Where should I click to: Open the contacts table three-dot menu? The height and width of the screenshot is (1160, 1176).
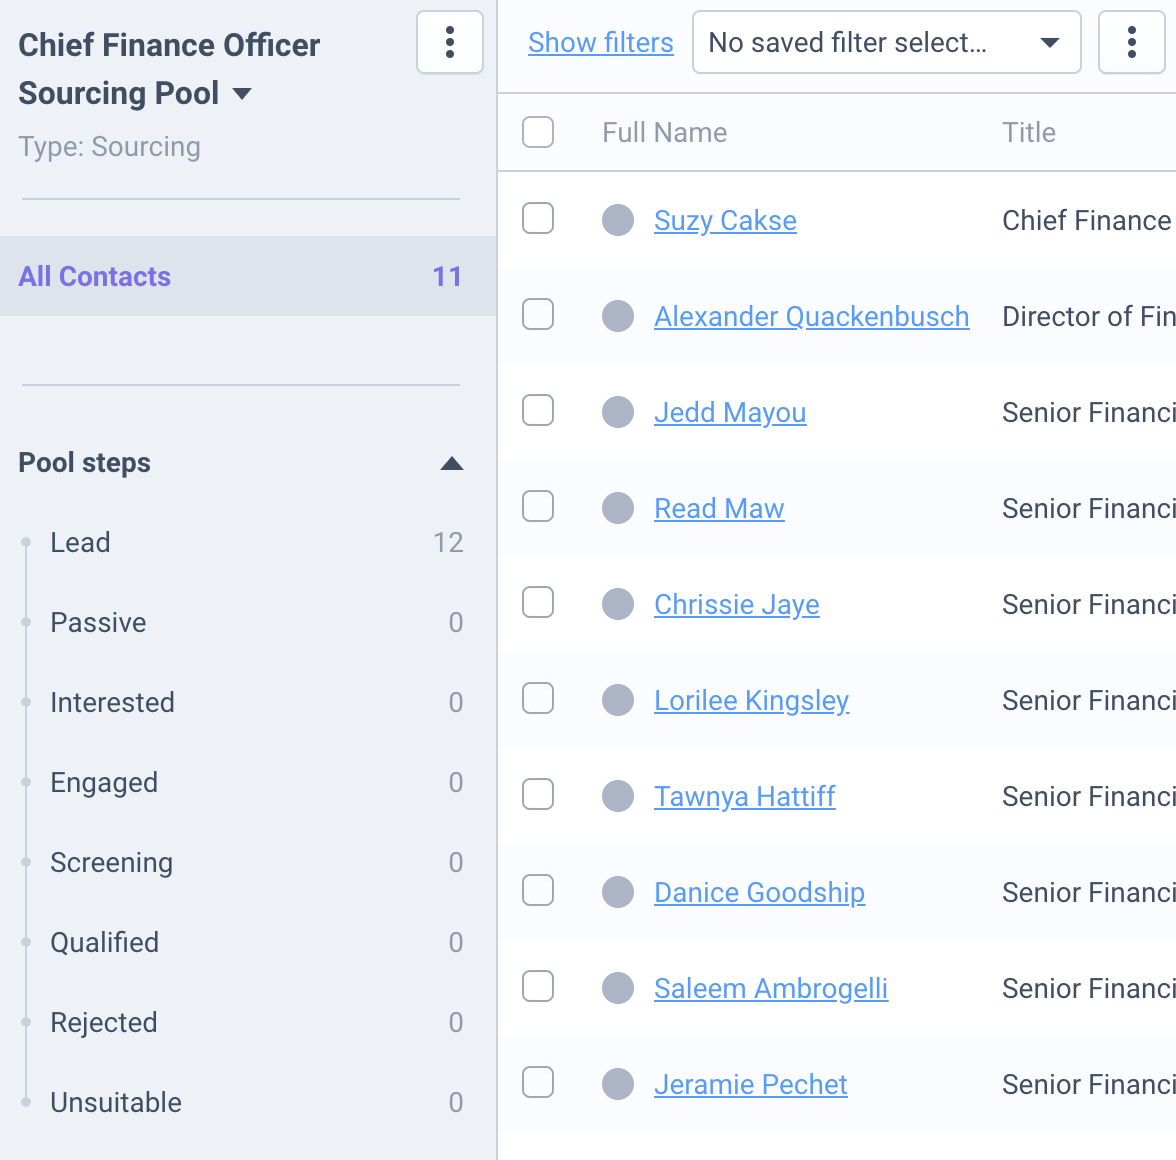click(1131, 42)
